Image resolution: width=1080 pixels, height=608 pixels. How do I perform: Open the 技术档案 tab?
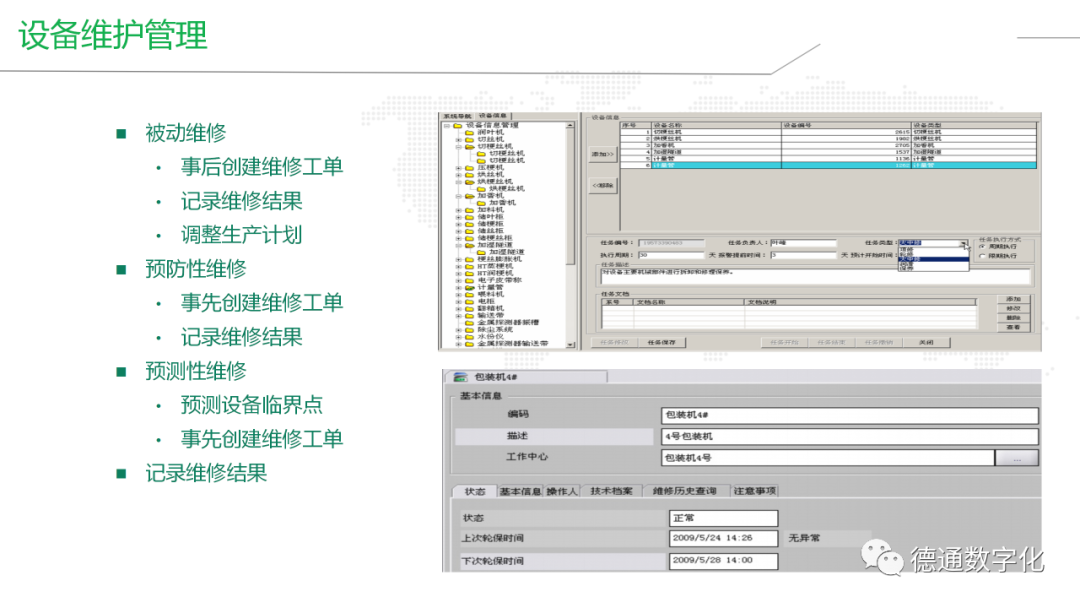tap(611, 491)
